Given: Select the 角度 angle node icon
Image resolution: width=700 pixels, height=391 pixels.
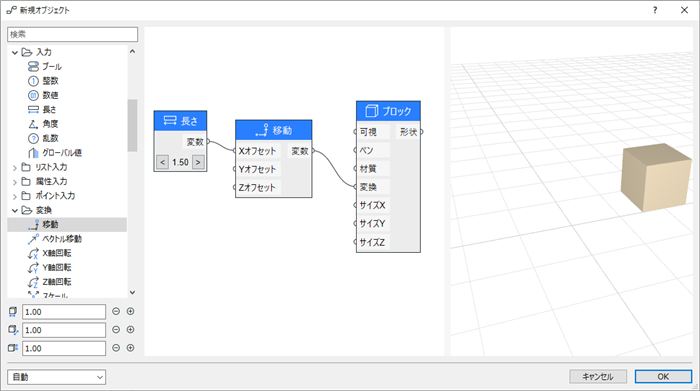Looking at the screenshot, I should click(x=33, y=124).
